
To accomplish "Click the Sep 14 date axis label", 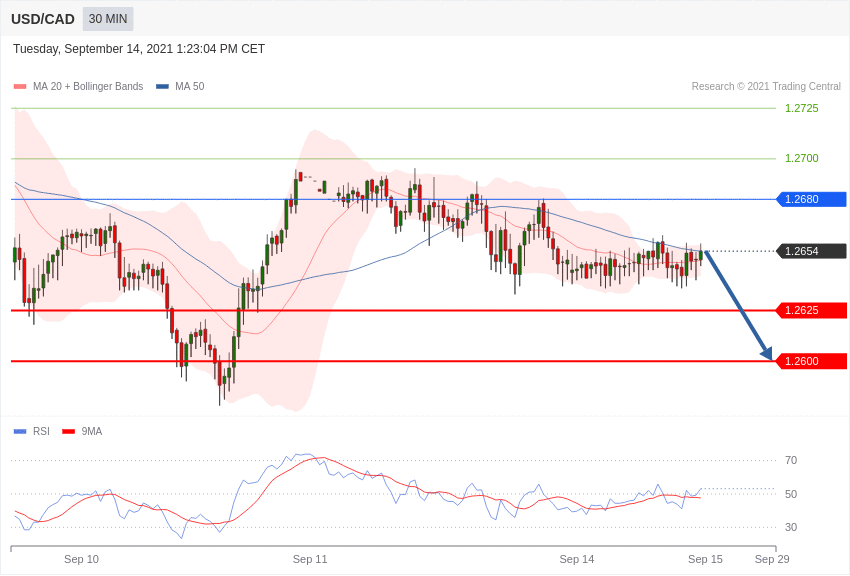I will [577, 559].
